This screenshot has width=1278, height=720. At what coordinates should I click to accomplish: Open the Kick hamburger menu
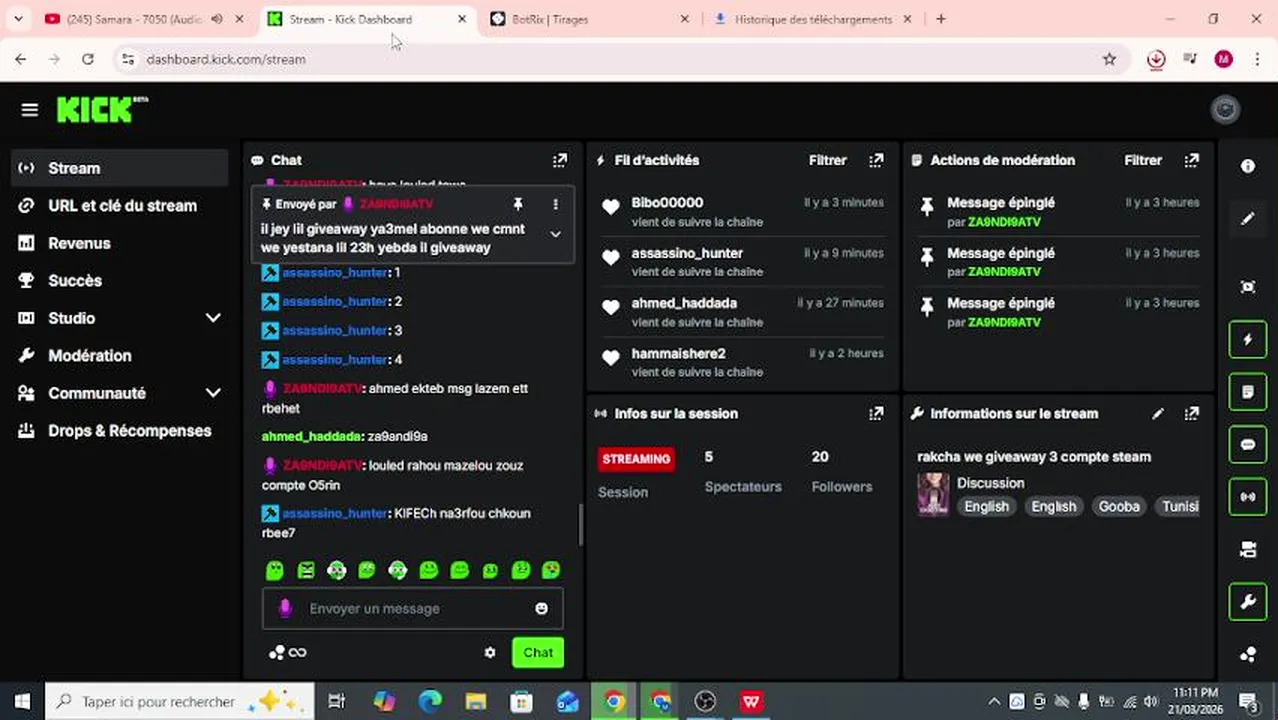tap(29, 110)
